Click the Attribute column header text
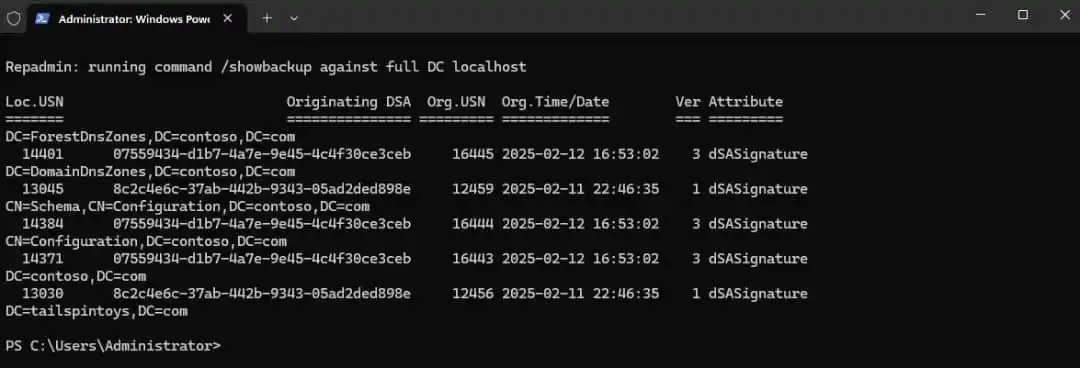Image resolution: width=1080 pixels, height=368 pixels. point(745,102)
